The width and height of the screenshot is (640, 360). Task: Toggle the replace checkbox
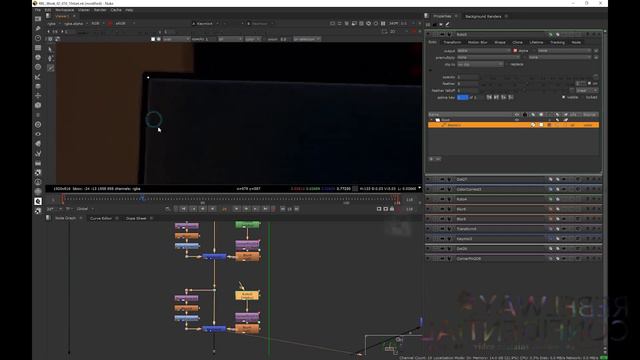(507, 64)
